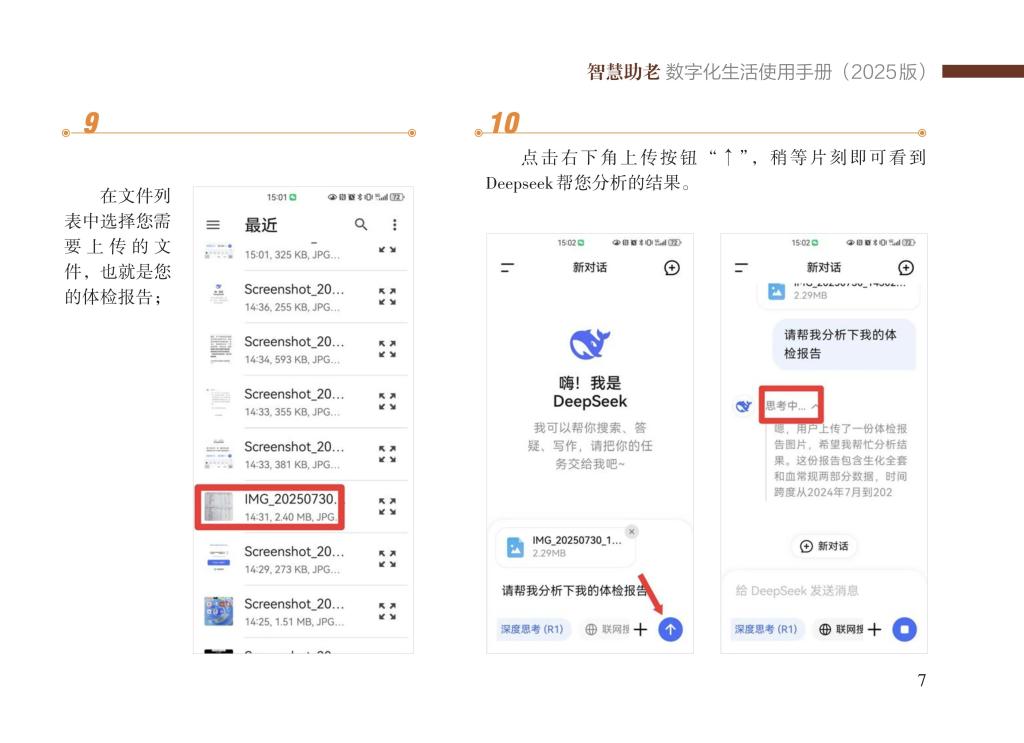Open new chat icon in middle phone header

coord(671,268)
